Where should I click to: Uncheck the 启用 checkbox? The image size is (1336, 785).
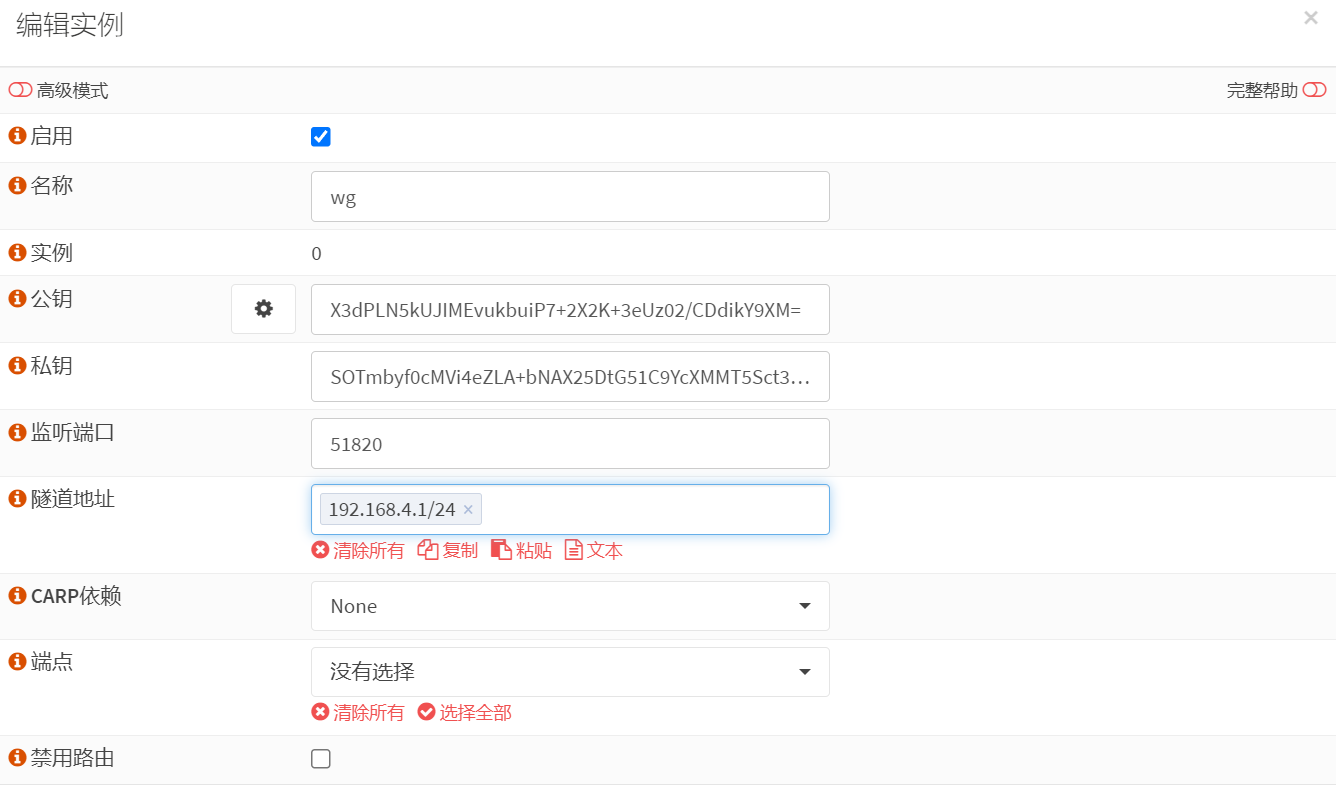[321, 137]
